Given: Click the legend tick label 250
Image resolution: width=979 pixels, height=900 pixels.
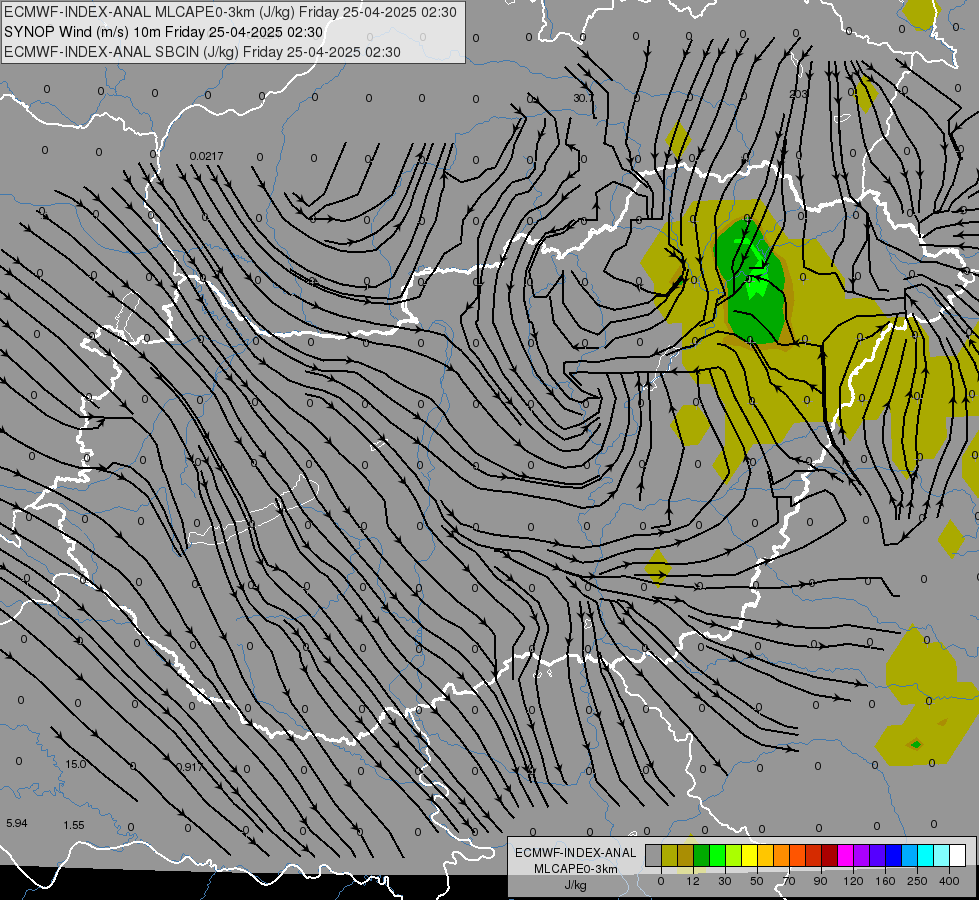Looking at the screenshot, I should [917, 881].
